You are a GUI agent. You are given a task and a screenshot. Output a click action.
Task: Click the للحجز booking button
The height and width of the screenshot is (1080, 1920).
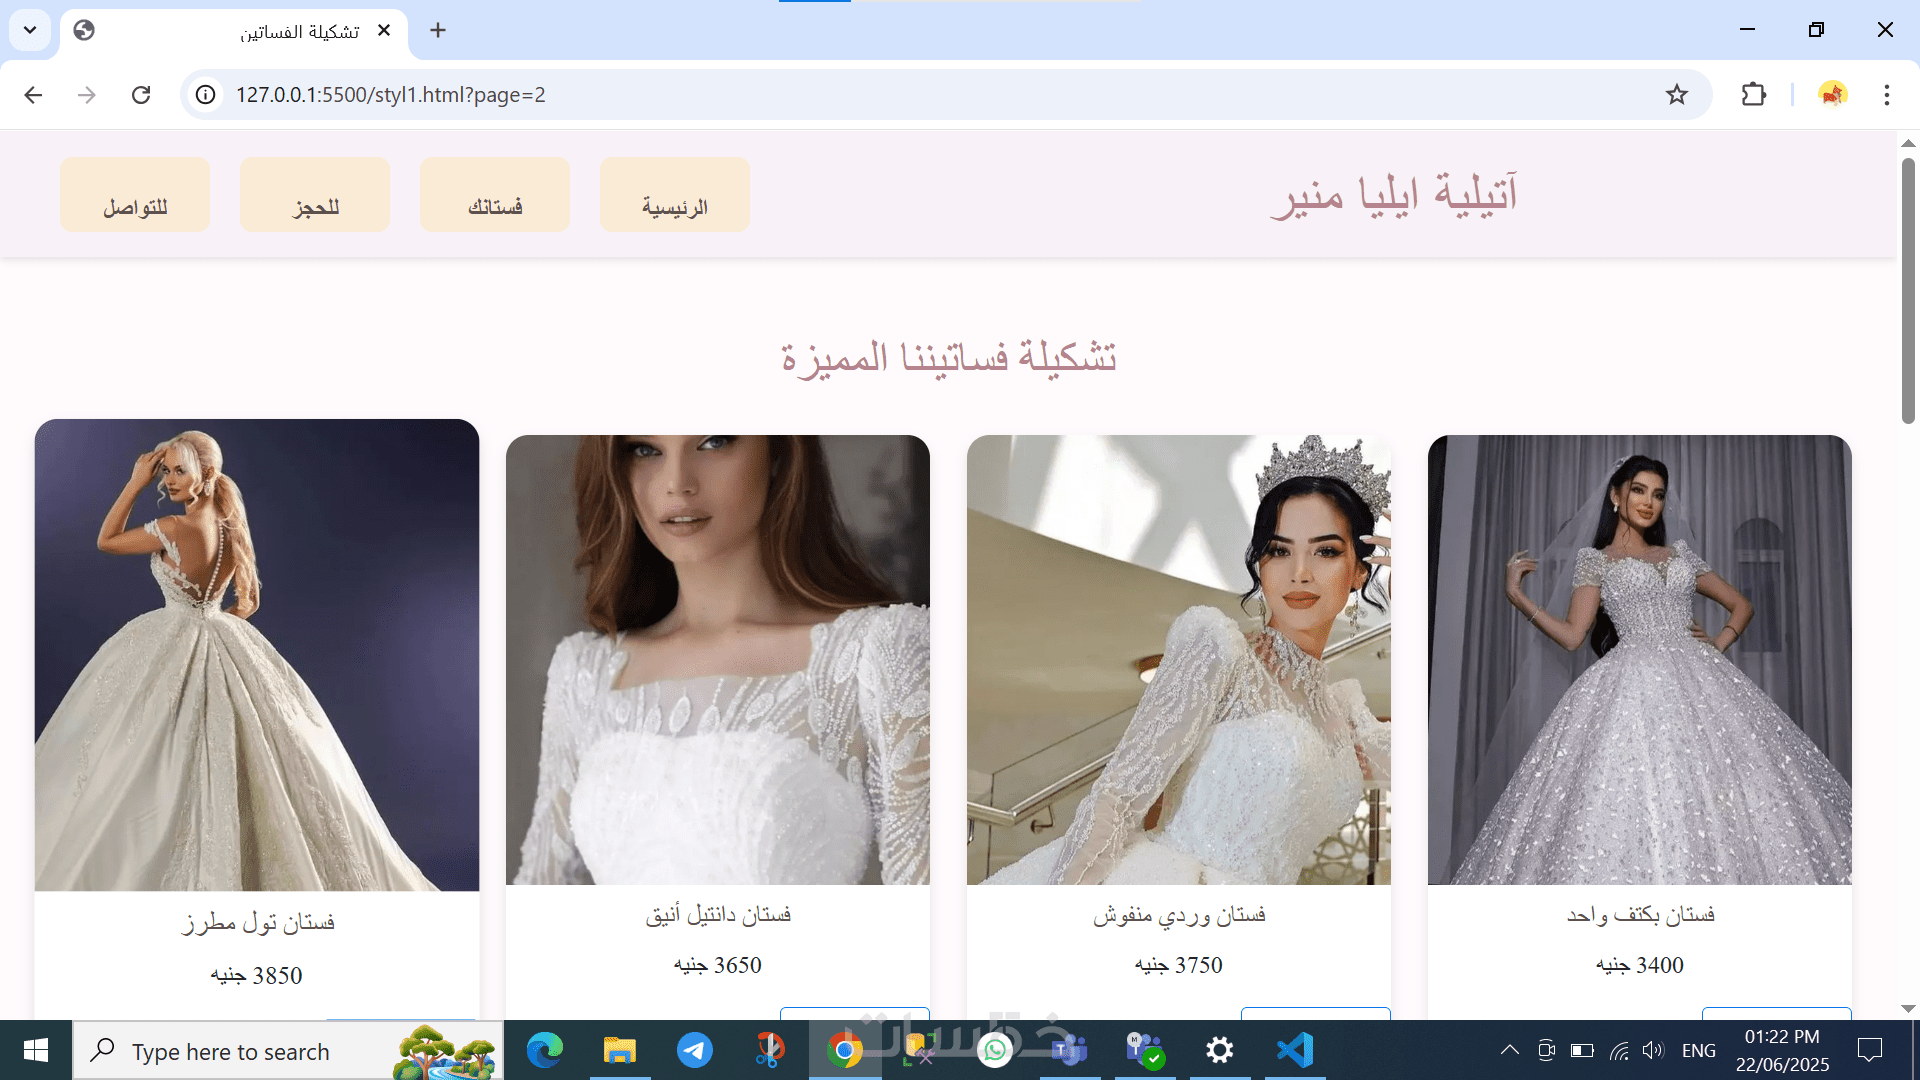[x=315, y=195]
